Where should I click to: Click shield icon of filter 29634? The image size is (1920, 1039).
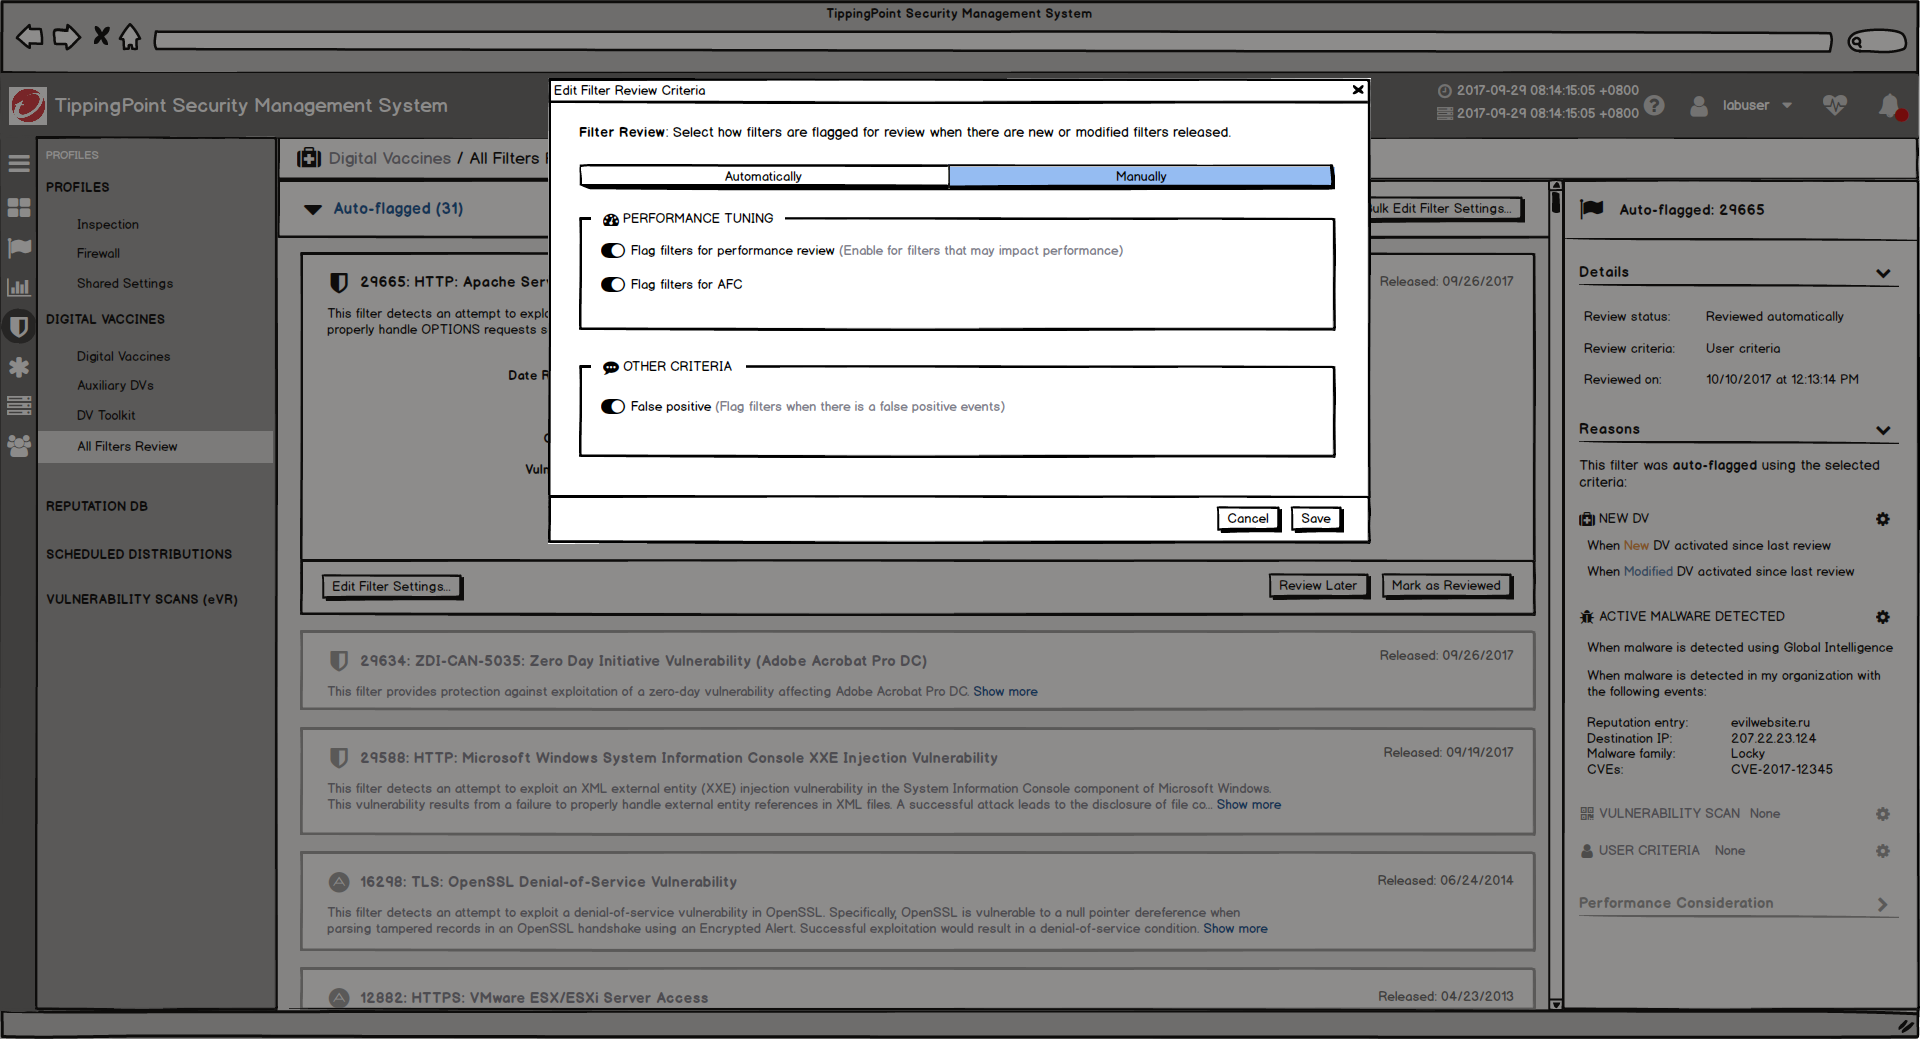pos(339,661)
